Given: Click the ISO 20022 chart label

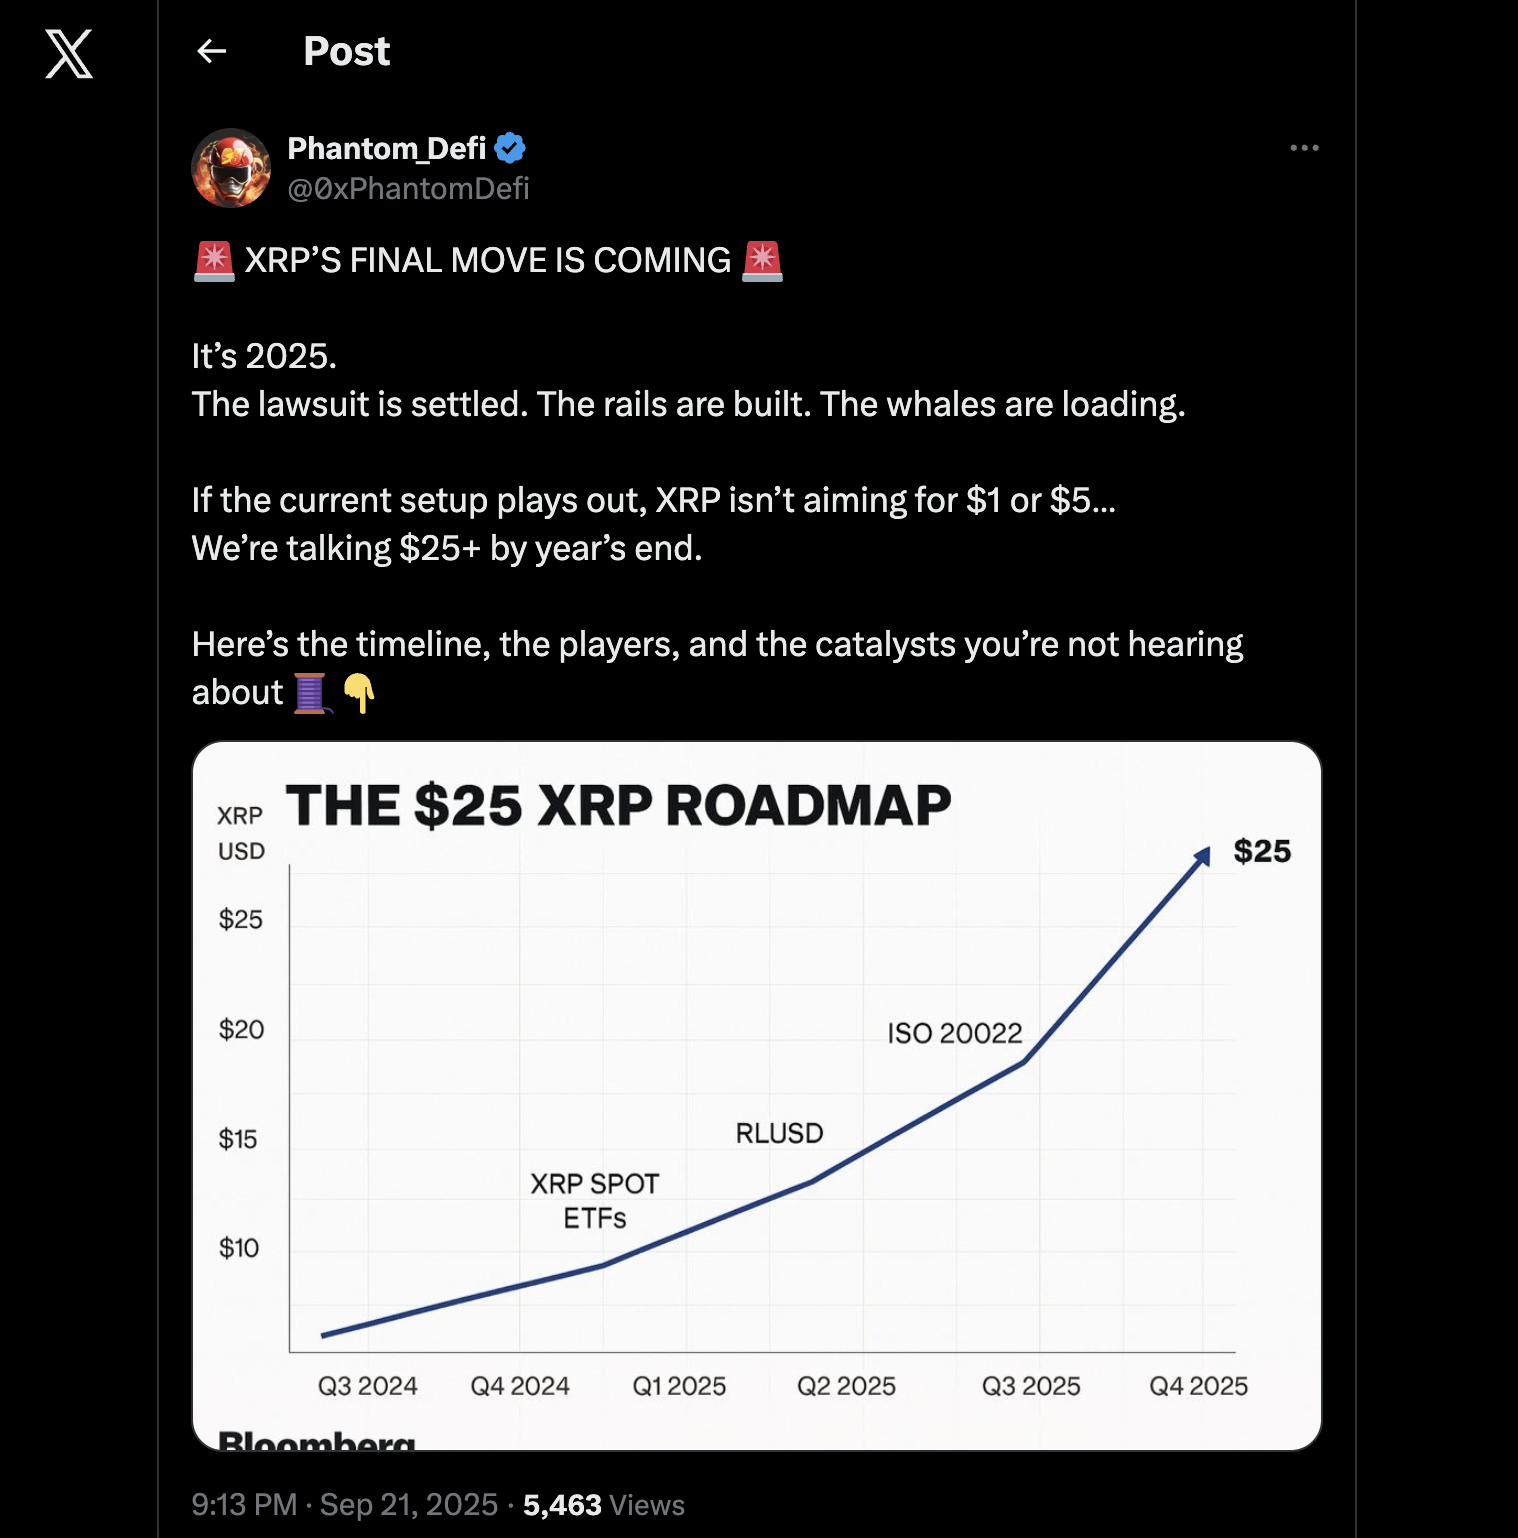Looking at the screenshot, I should click(955, 1033).
